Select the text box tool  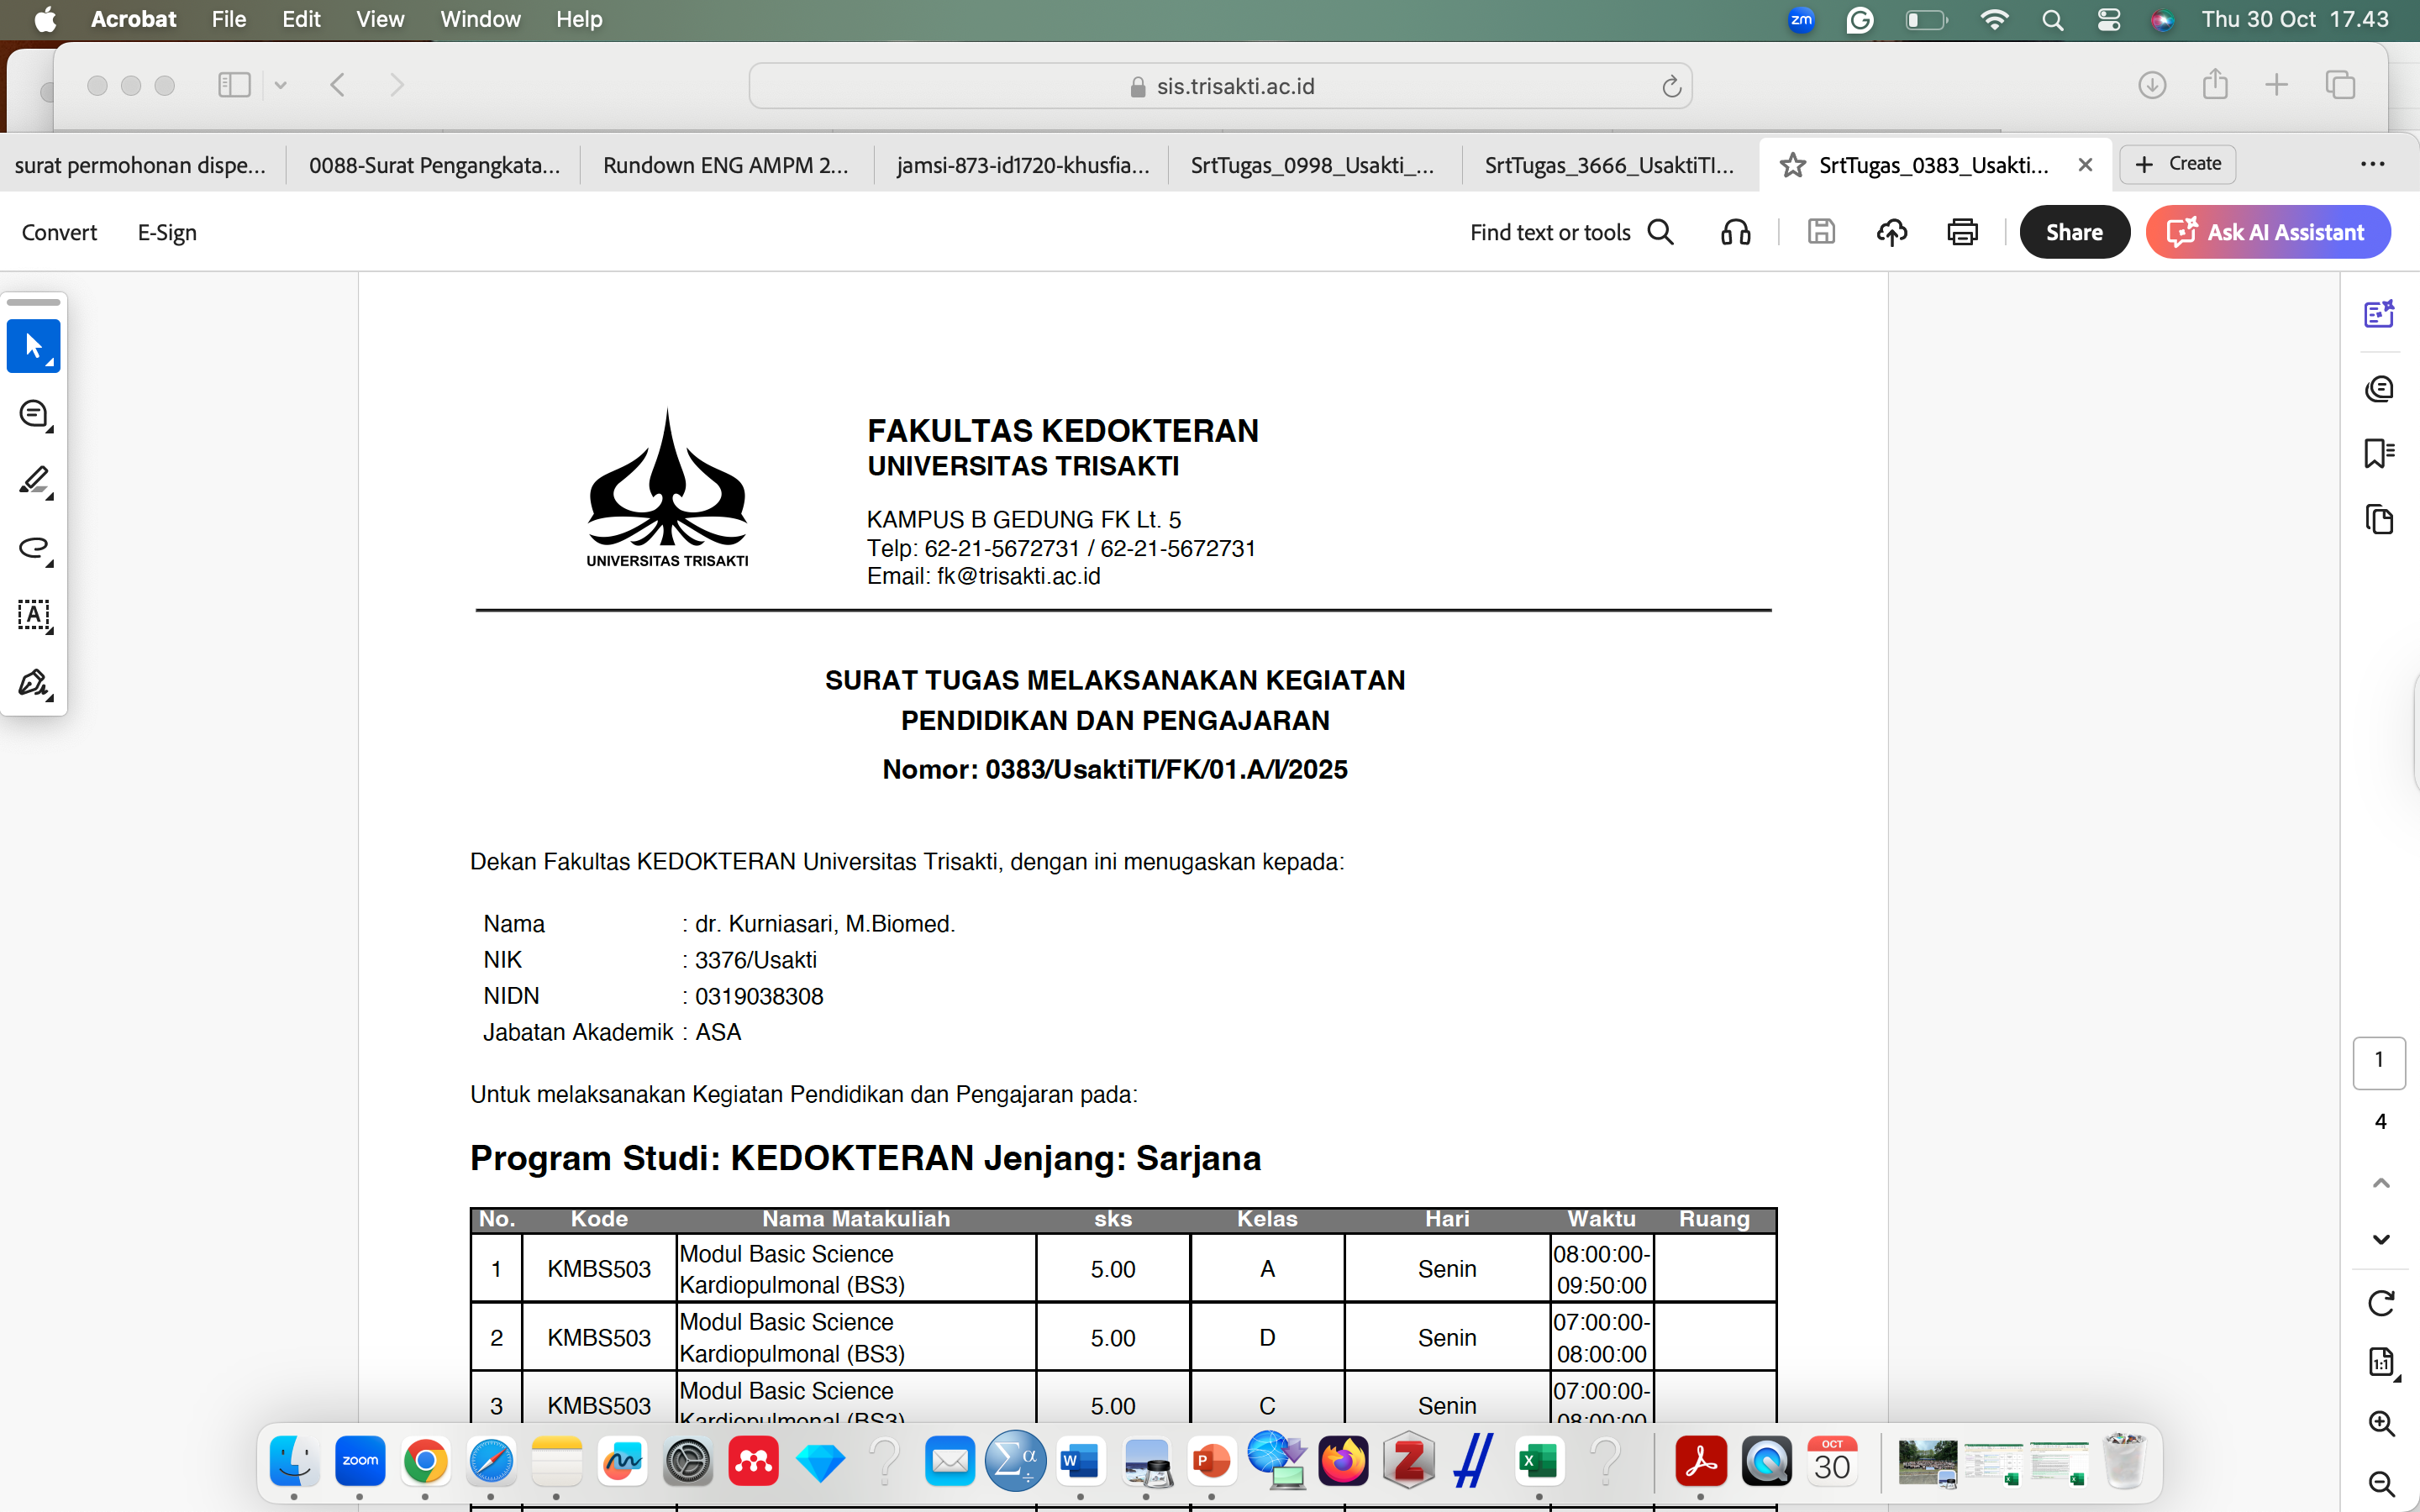point(34,615)
